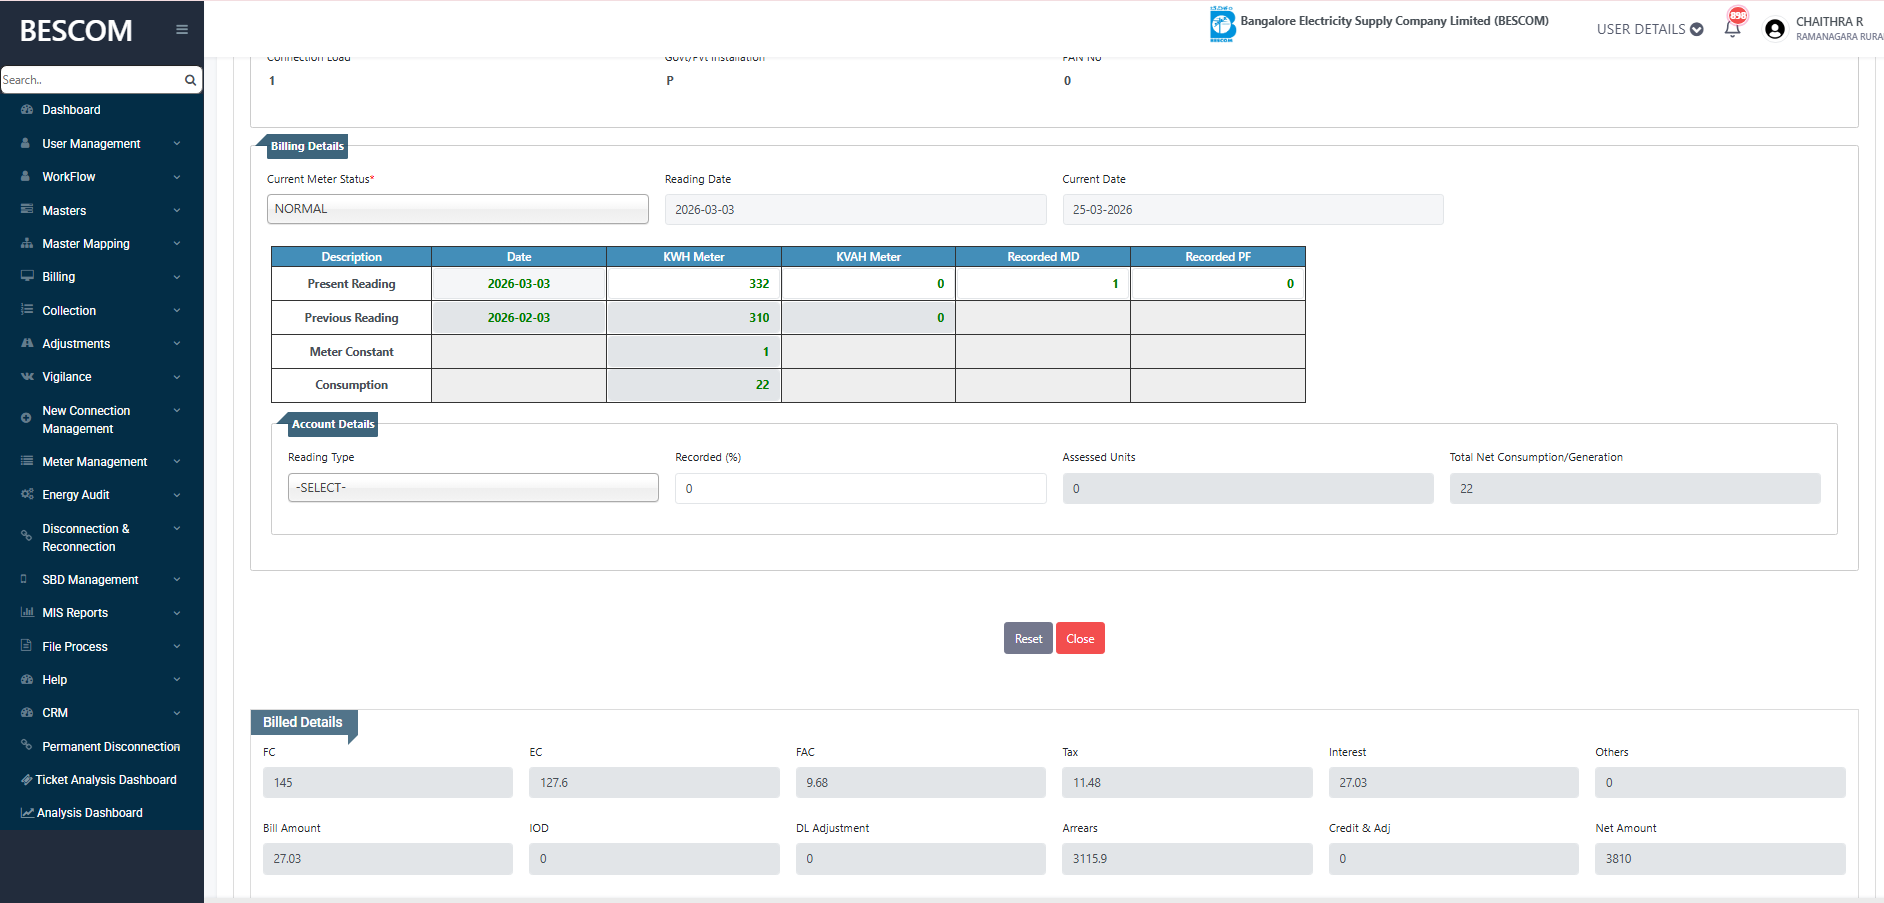Click the Present Reading KWH Meter field
Viewport: 1884px width, 903px height.
pos(693,284)
